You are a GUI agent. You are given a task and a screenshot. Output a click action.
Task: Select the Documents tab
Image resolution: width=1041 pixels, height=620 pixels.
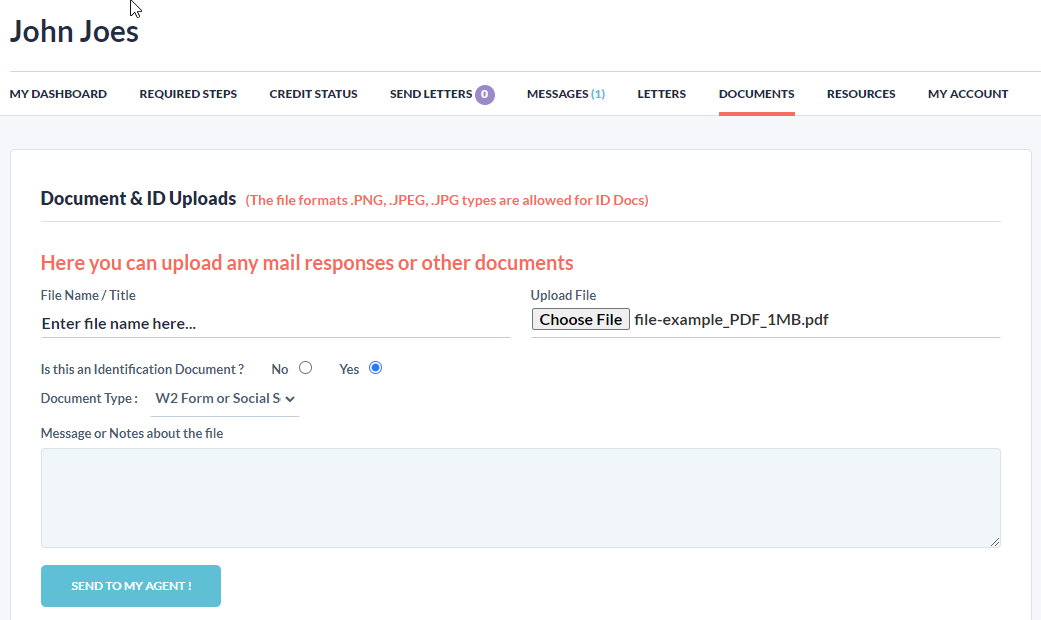coord(756,94)
